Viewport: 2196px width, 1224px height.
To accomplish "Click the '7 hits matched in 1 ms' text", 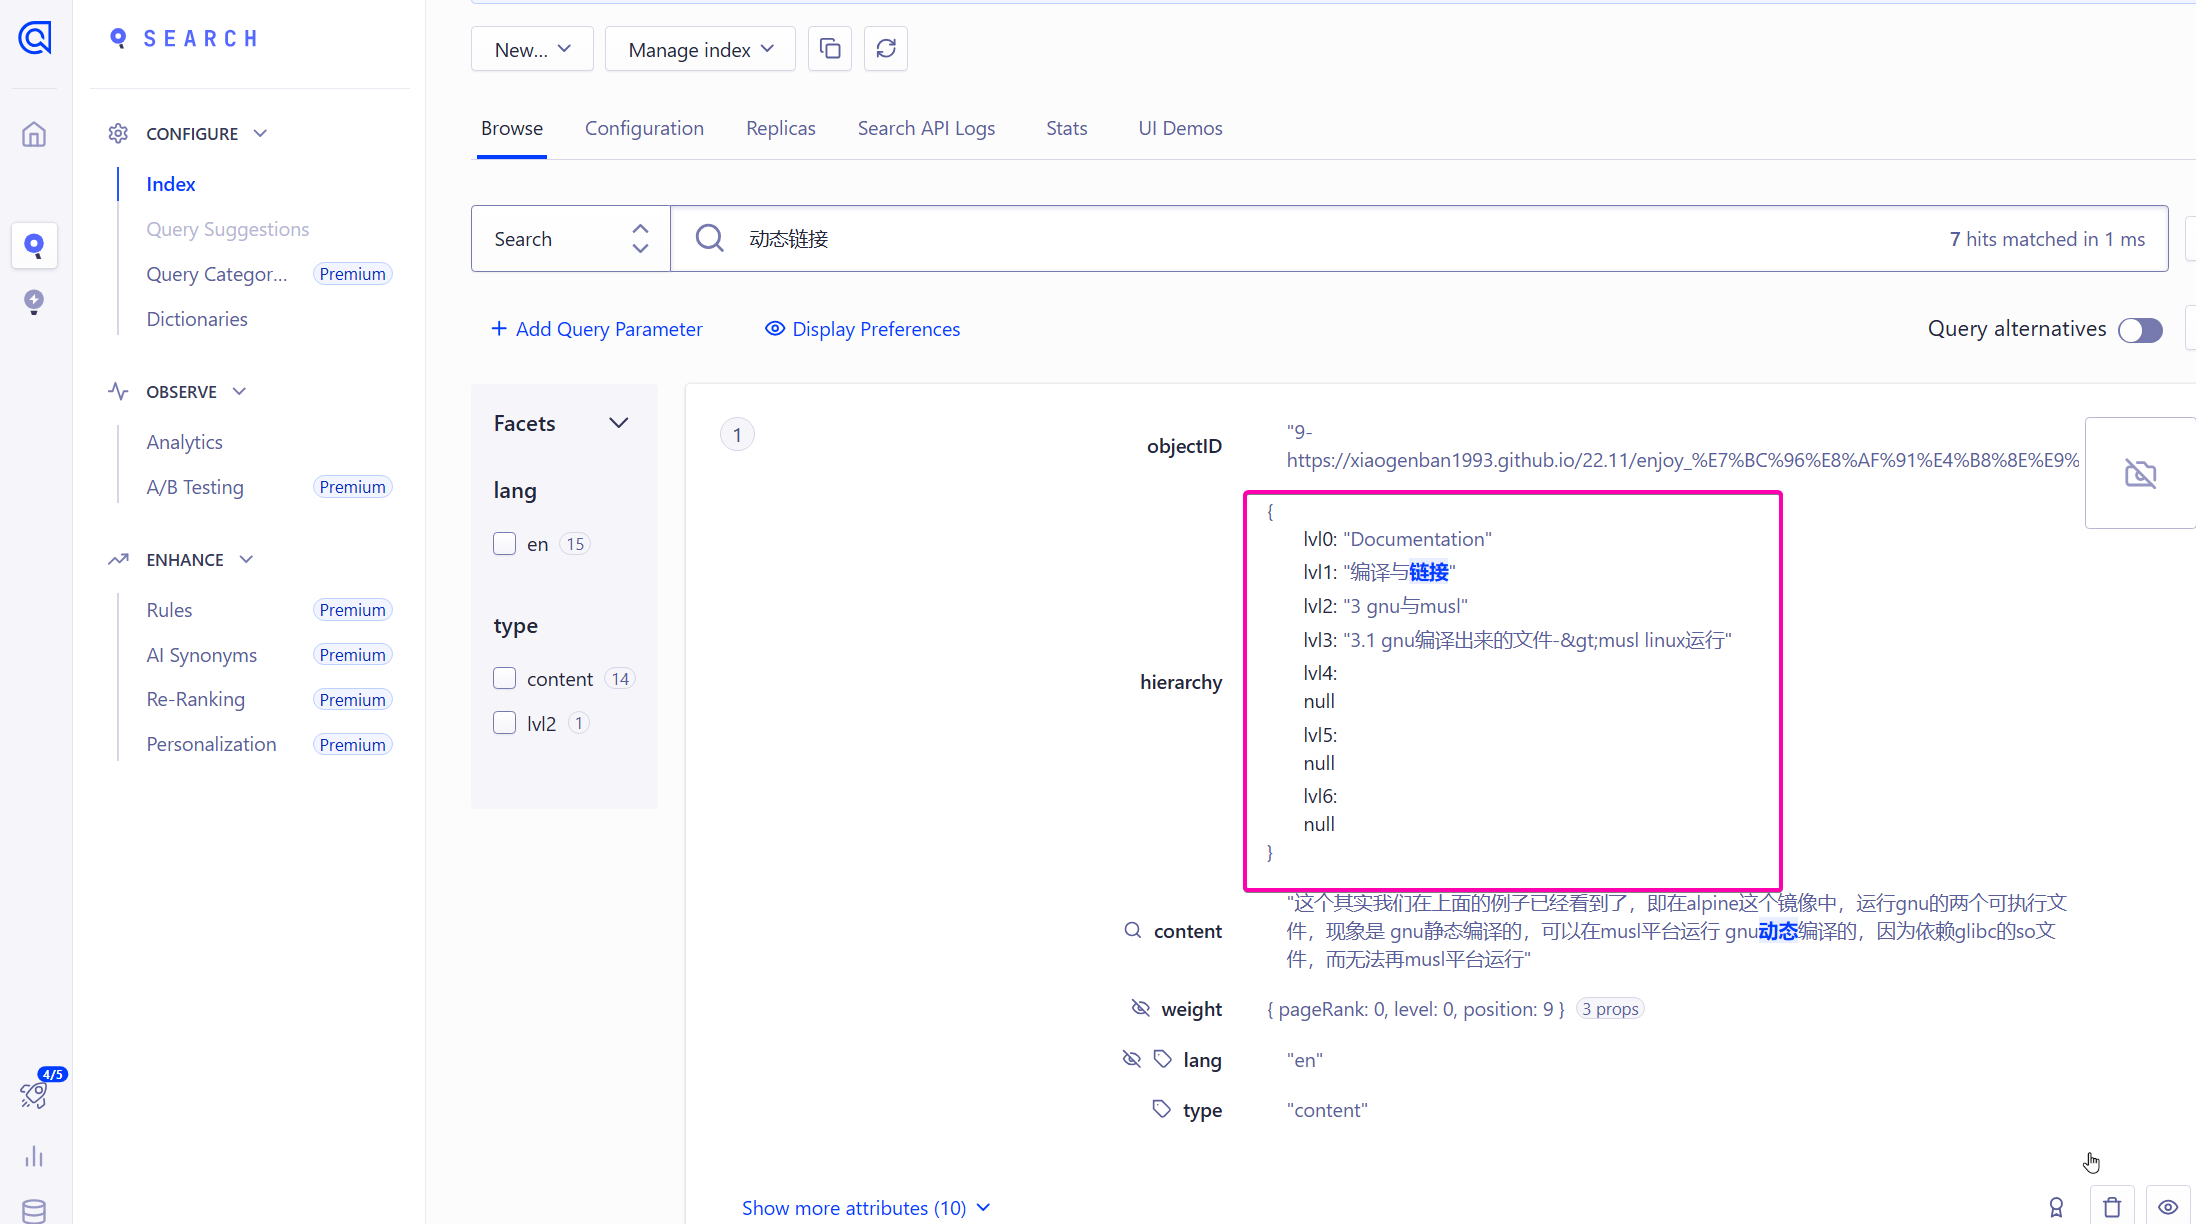I will coord(2047,239).
